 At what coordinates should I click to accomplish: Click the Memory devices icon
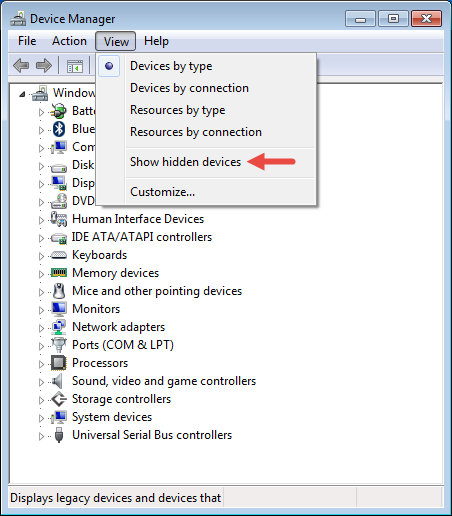59,273
